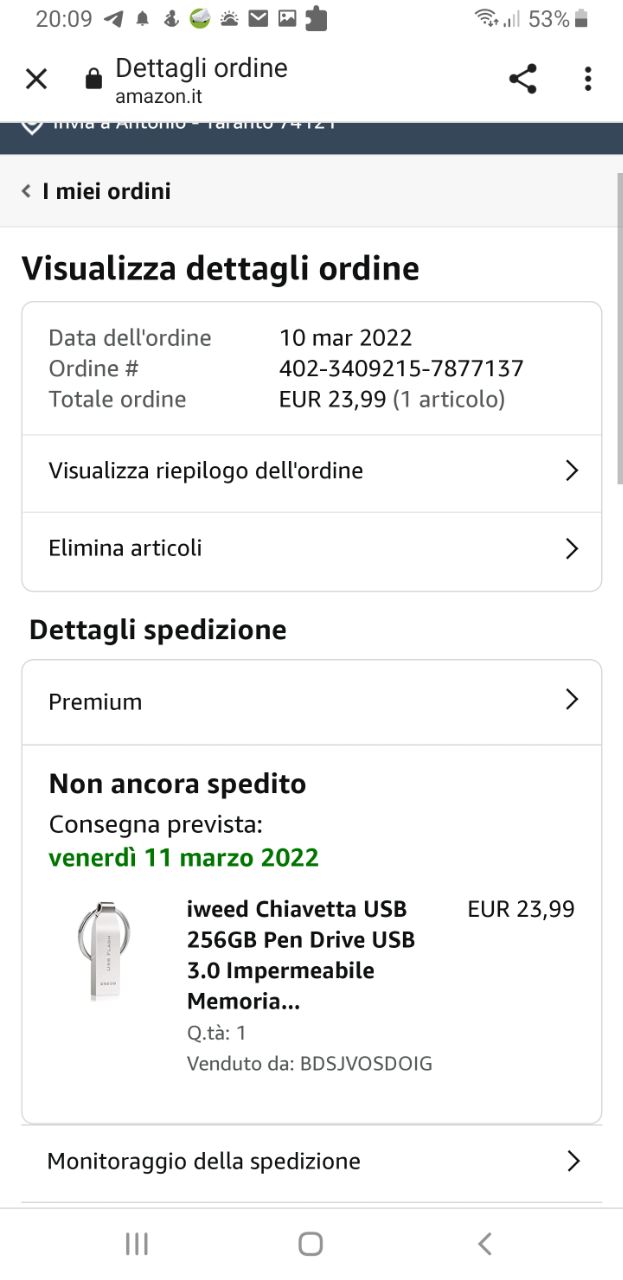The height and width of the screenshot is (1280, 623).
Task: Tap the order number 402-3409215-7877137
Action: (401, 368)
